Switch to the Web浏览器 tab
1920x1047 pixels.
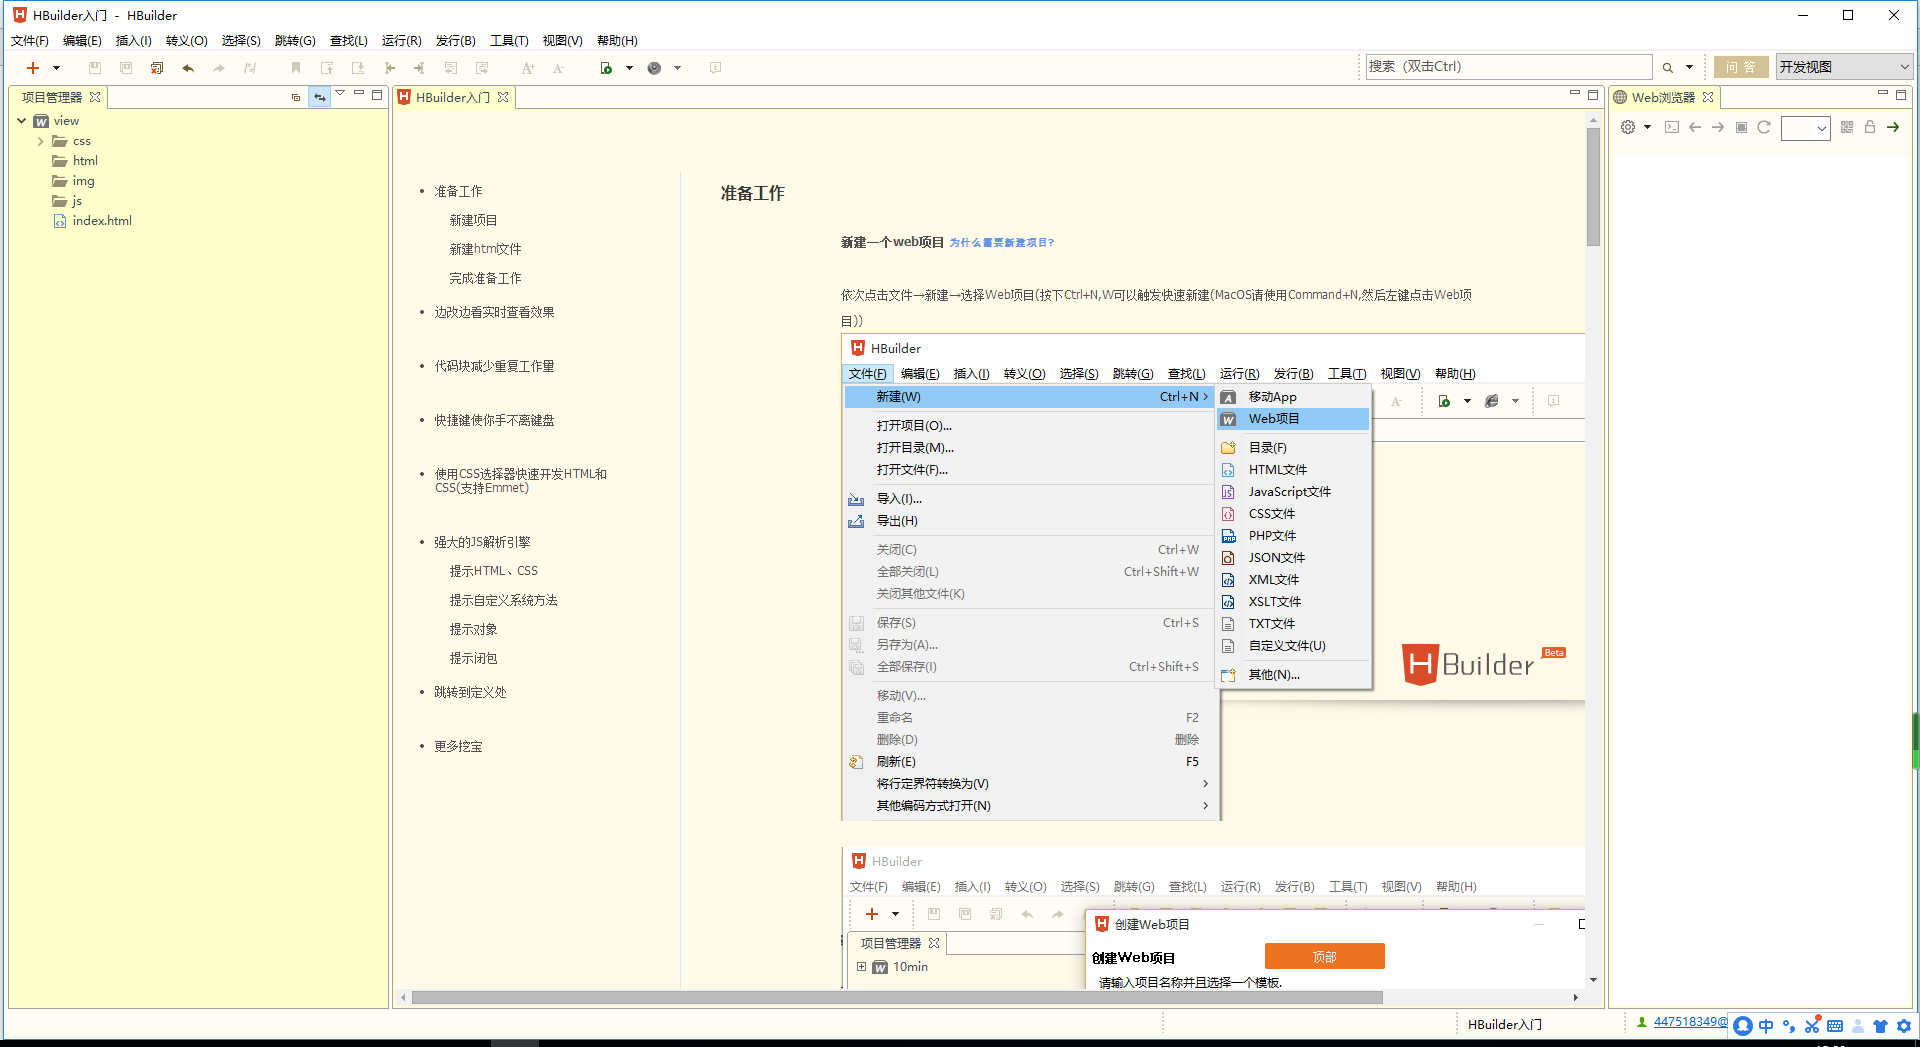(x=1663, y=97)
